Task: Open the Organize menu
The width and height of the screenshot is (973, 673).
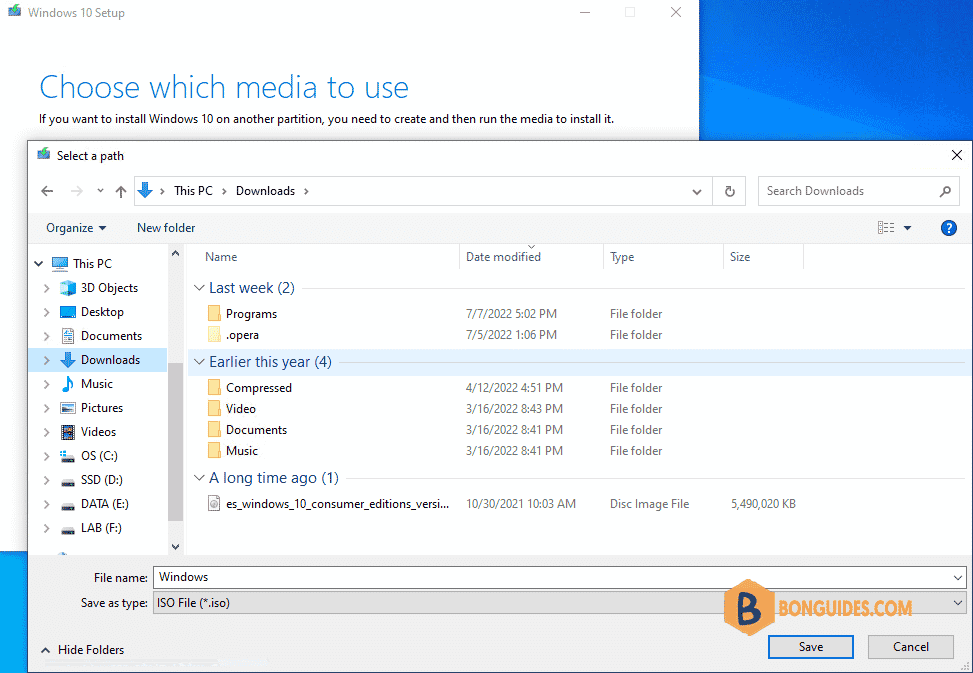Action: tap(76, 228)
